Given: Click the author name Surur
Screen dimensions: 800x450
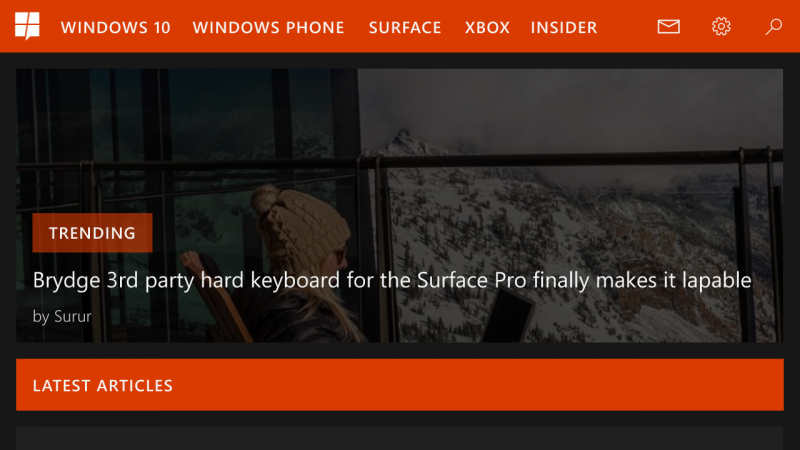Looking at the screenshot, I should click(x=73, y=316).
